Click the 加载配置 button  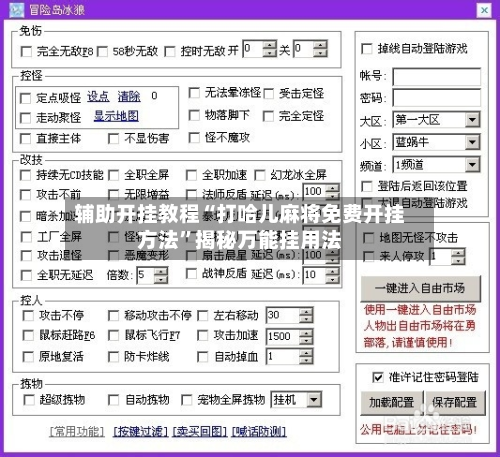[x=392, y=402]
